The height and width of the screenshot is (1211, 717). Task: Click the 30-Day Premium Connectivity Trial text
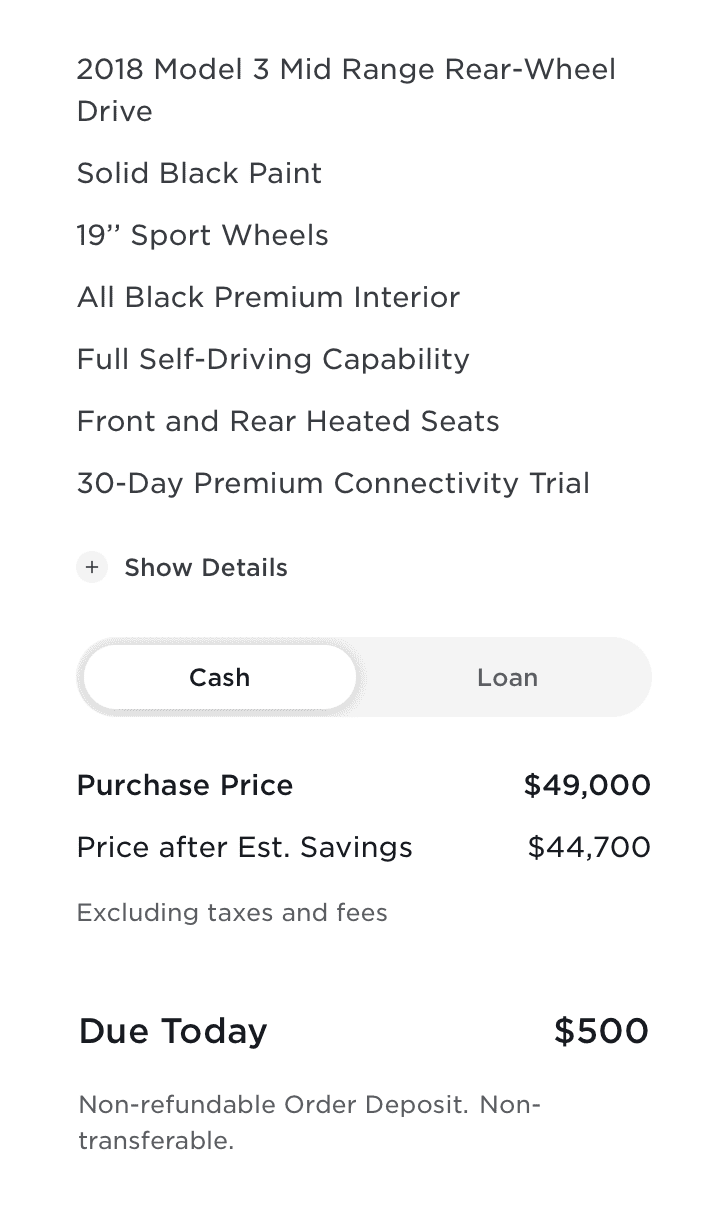coord(333,483)
